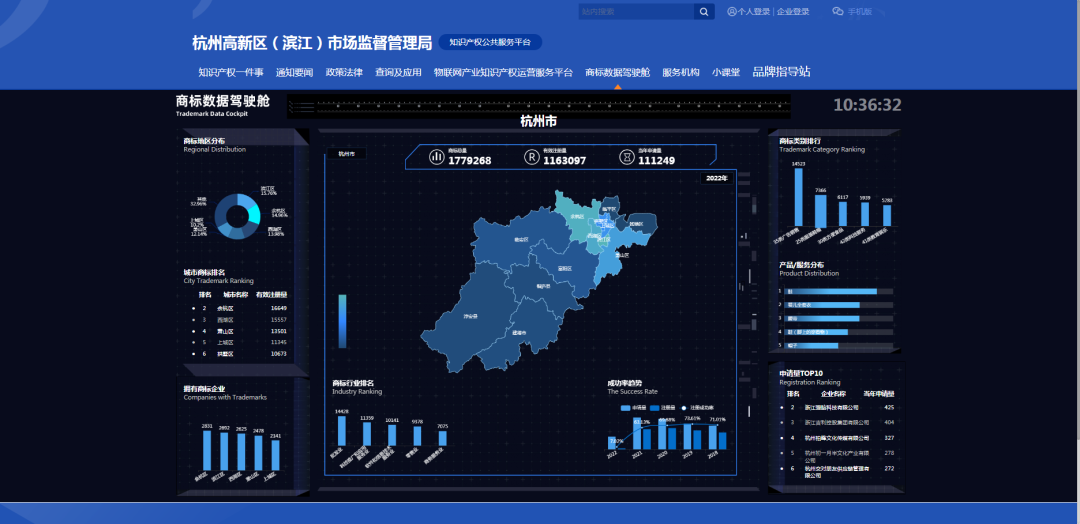This screenshot has height=524, width=1080.
Task: Click the personal login user icon
Action: coord(732,12)
